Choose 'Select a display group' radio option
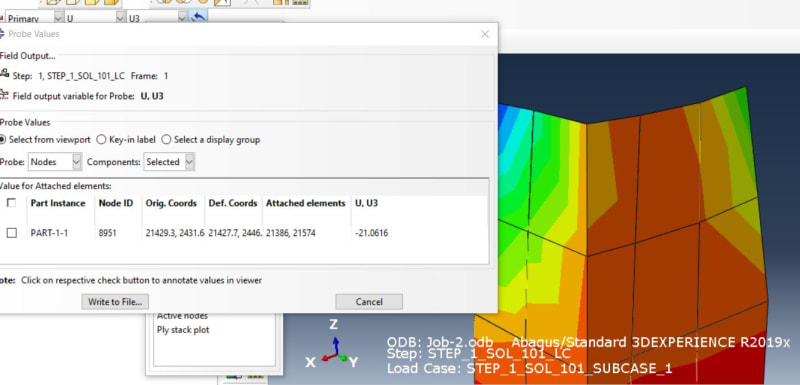The image size is (800, 385). click(x=166, y=139)
